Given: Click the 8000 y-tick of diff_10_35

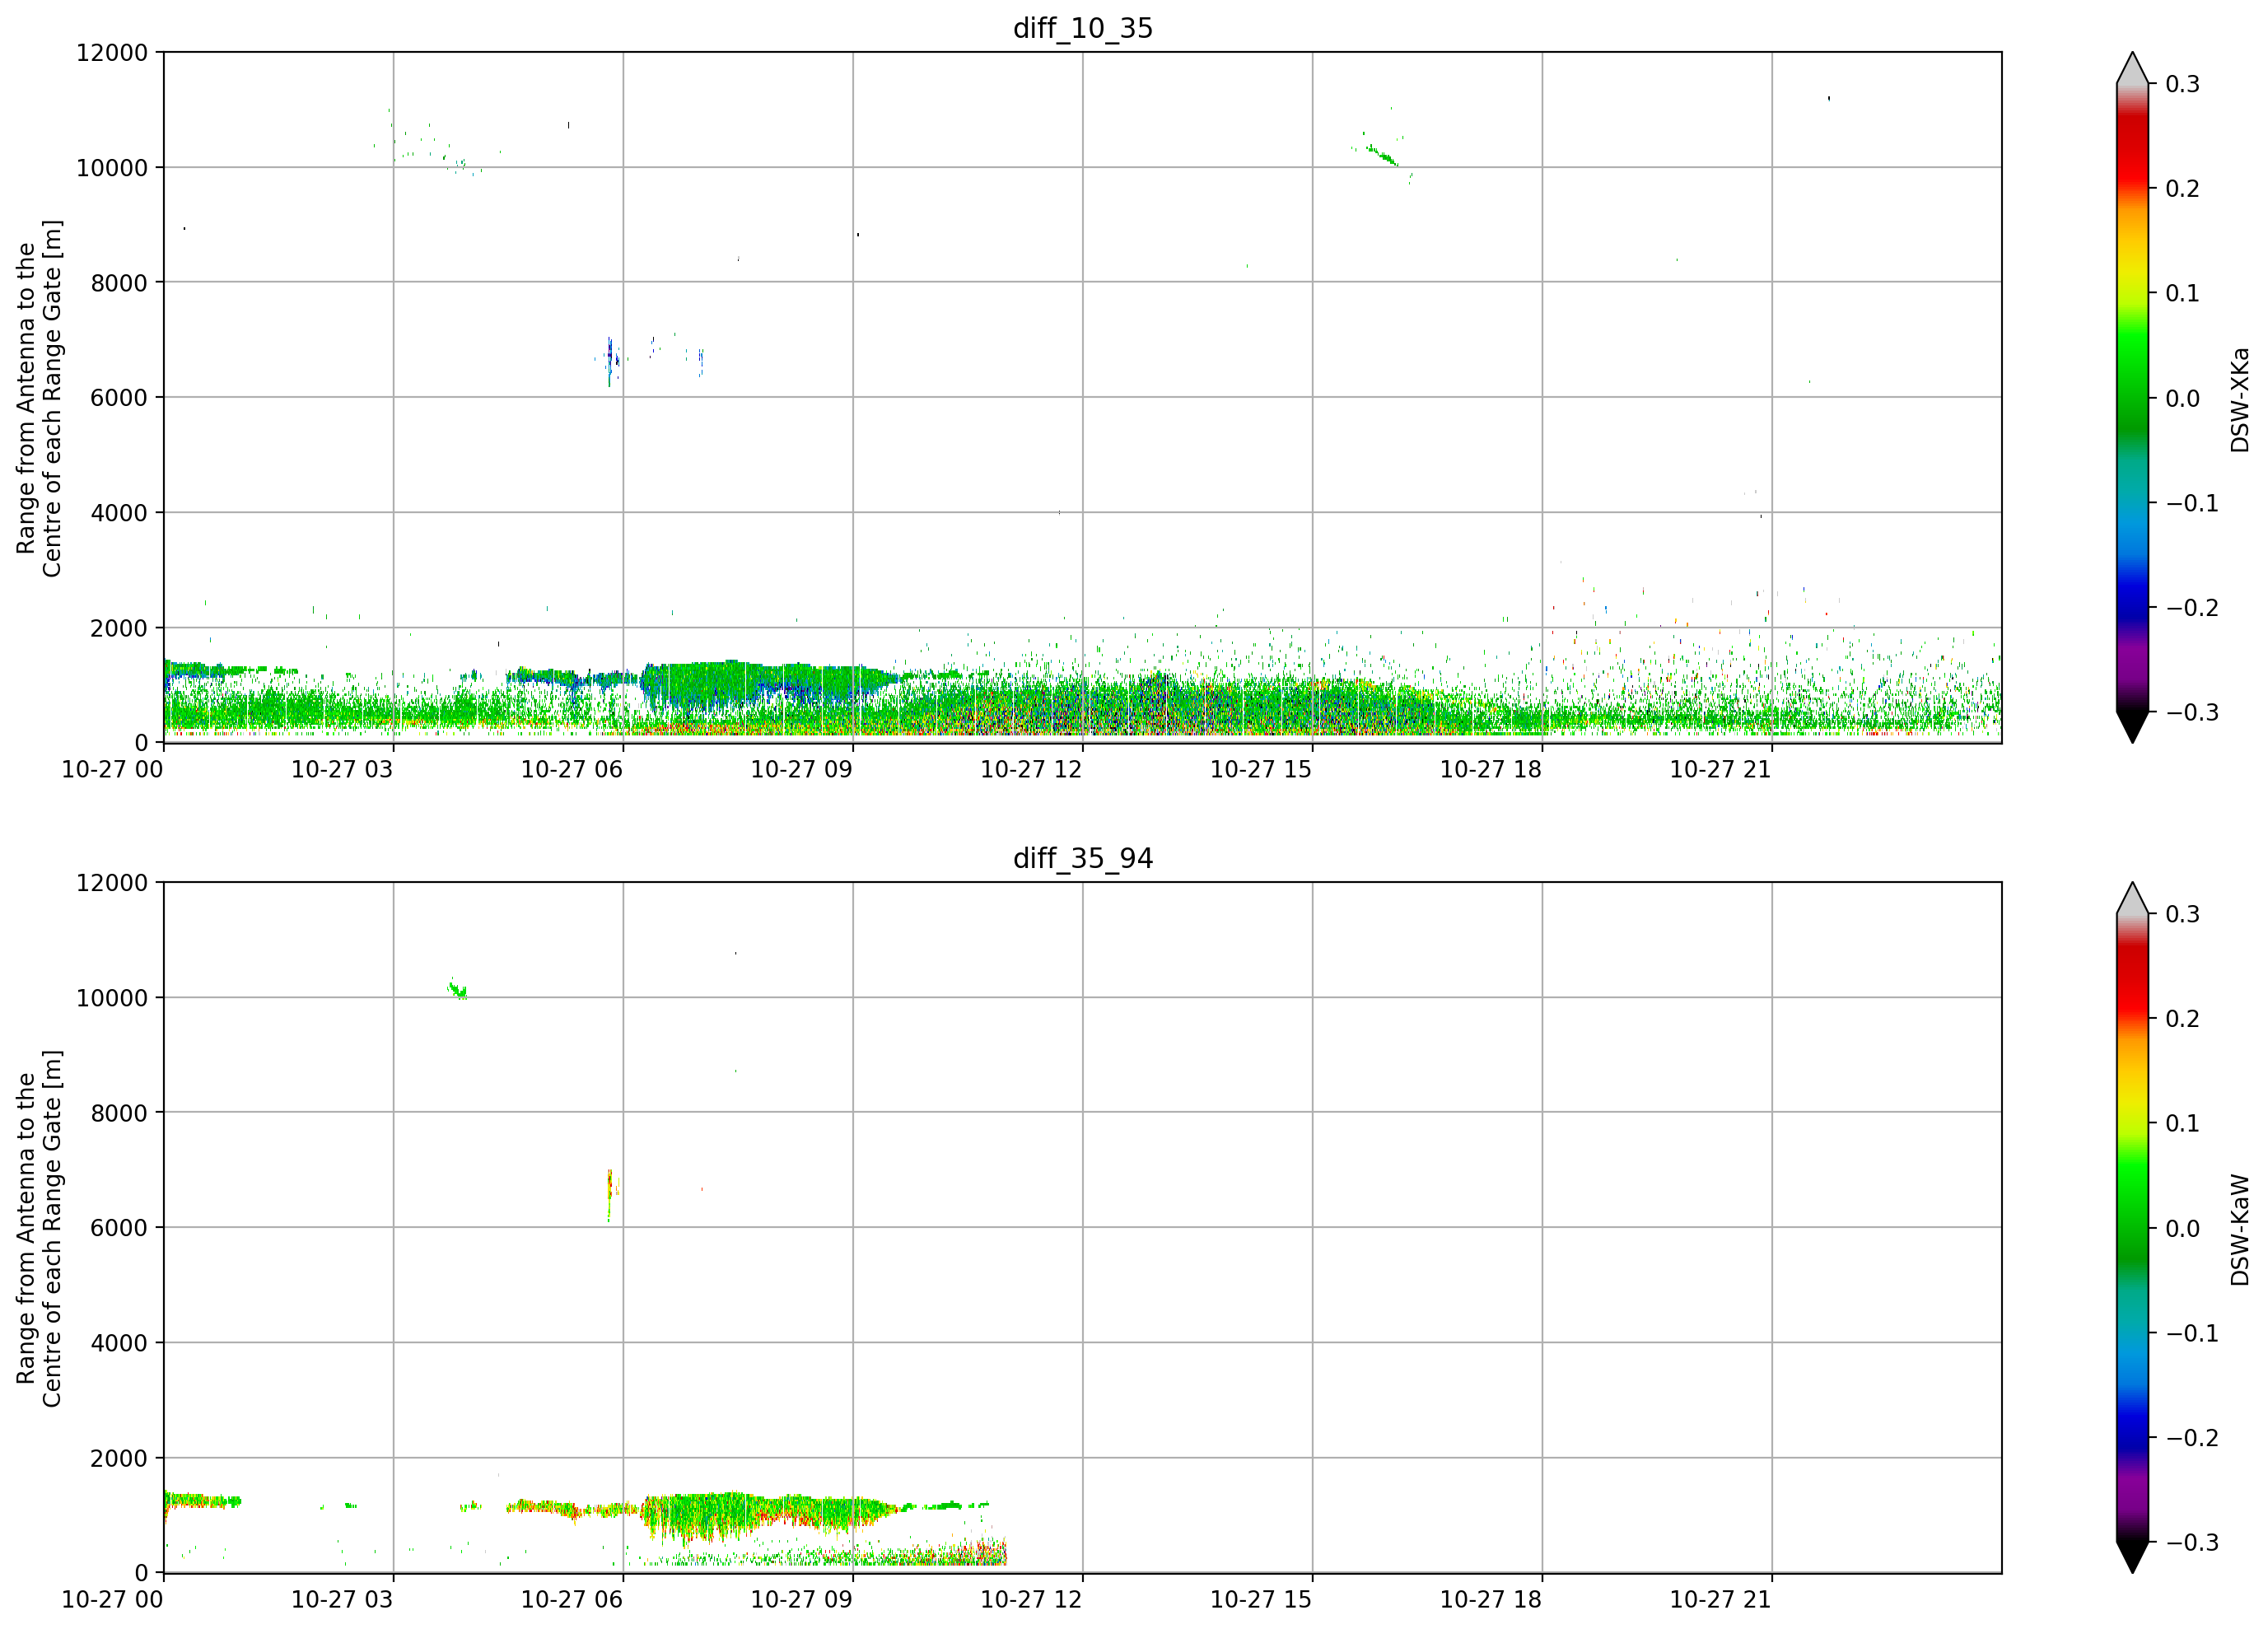Looking at the screenshot, I should [x=119, y=283].
